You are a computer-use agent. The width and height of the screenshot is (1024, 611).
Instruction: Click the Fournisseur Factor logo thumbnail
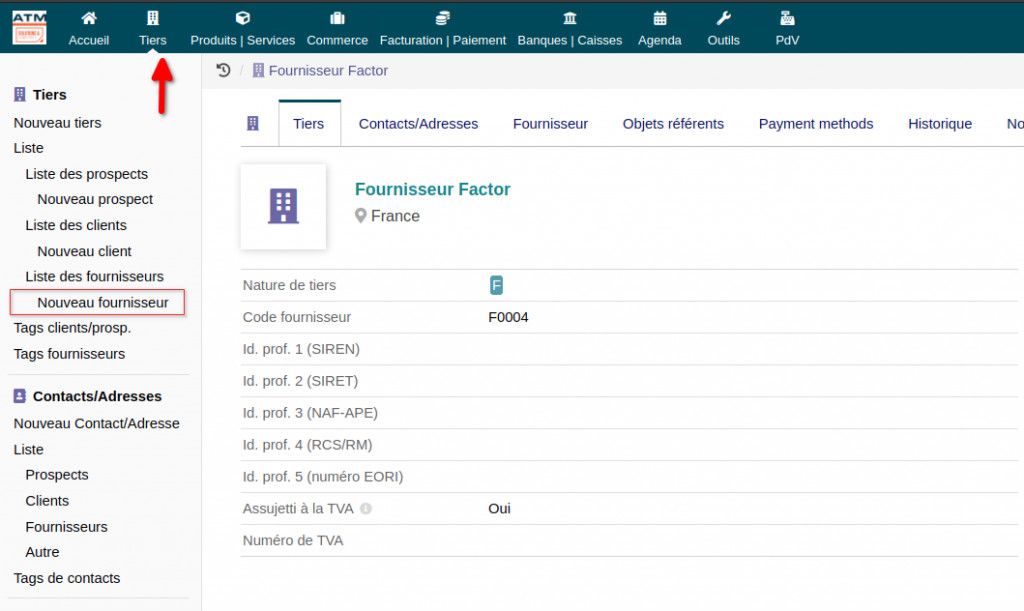point(283,206)
